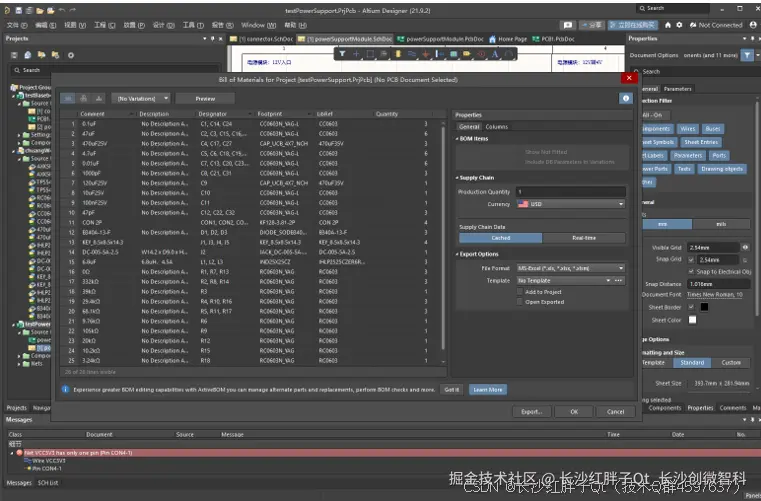Viewport: 761px width, 501px height.
Task: Open settings gear icon in top right
Action: 679,25
